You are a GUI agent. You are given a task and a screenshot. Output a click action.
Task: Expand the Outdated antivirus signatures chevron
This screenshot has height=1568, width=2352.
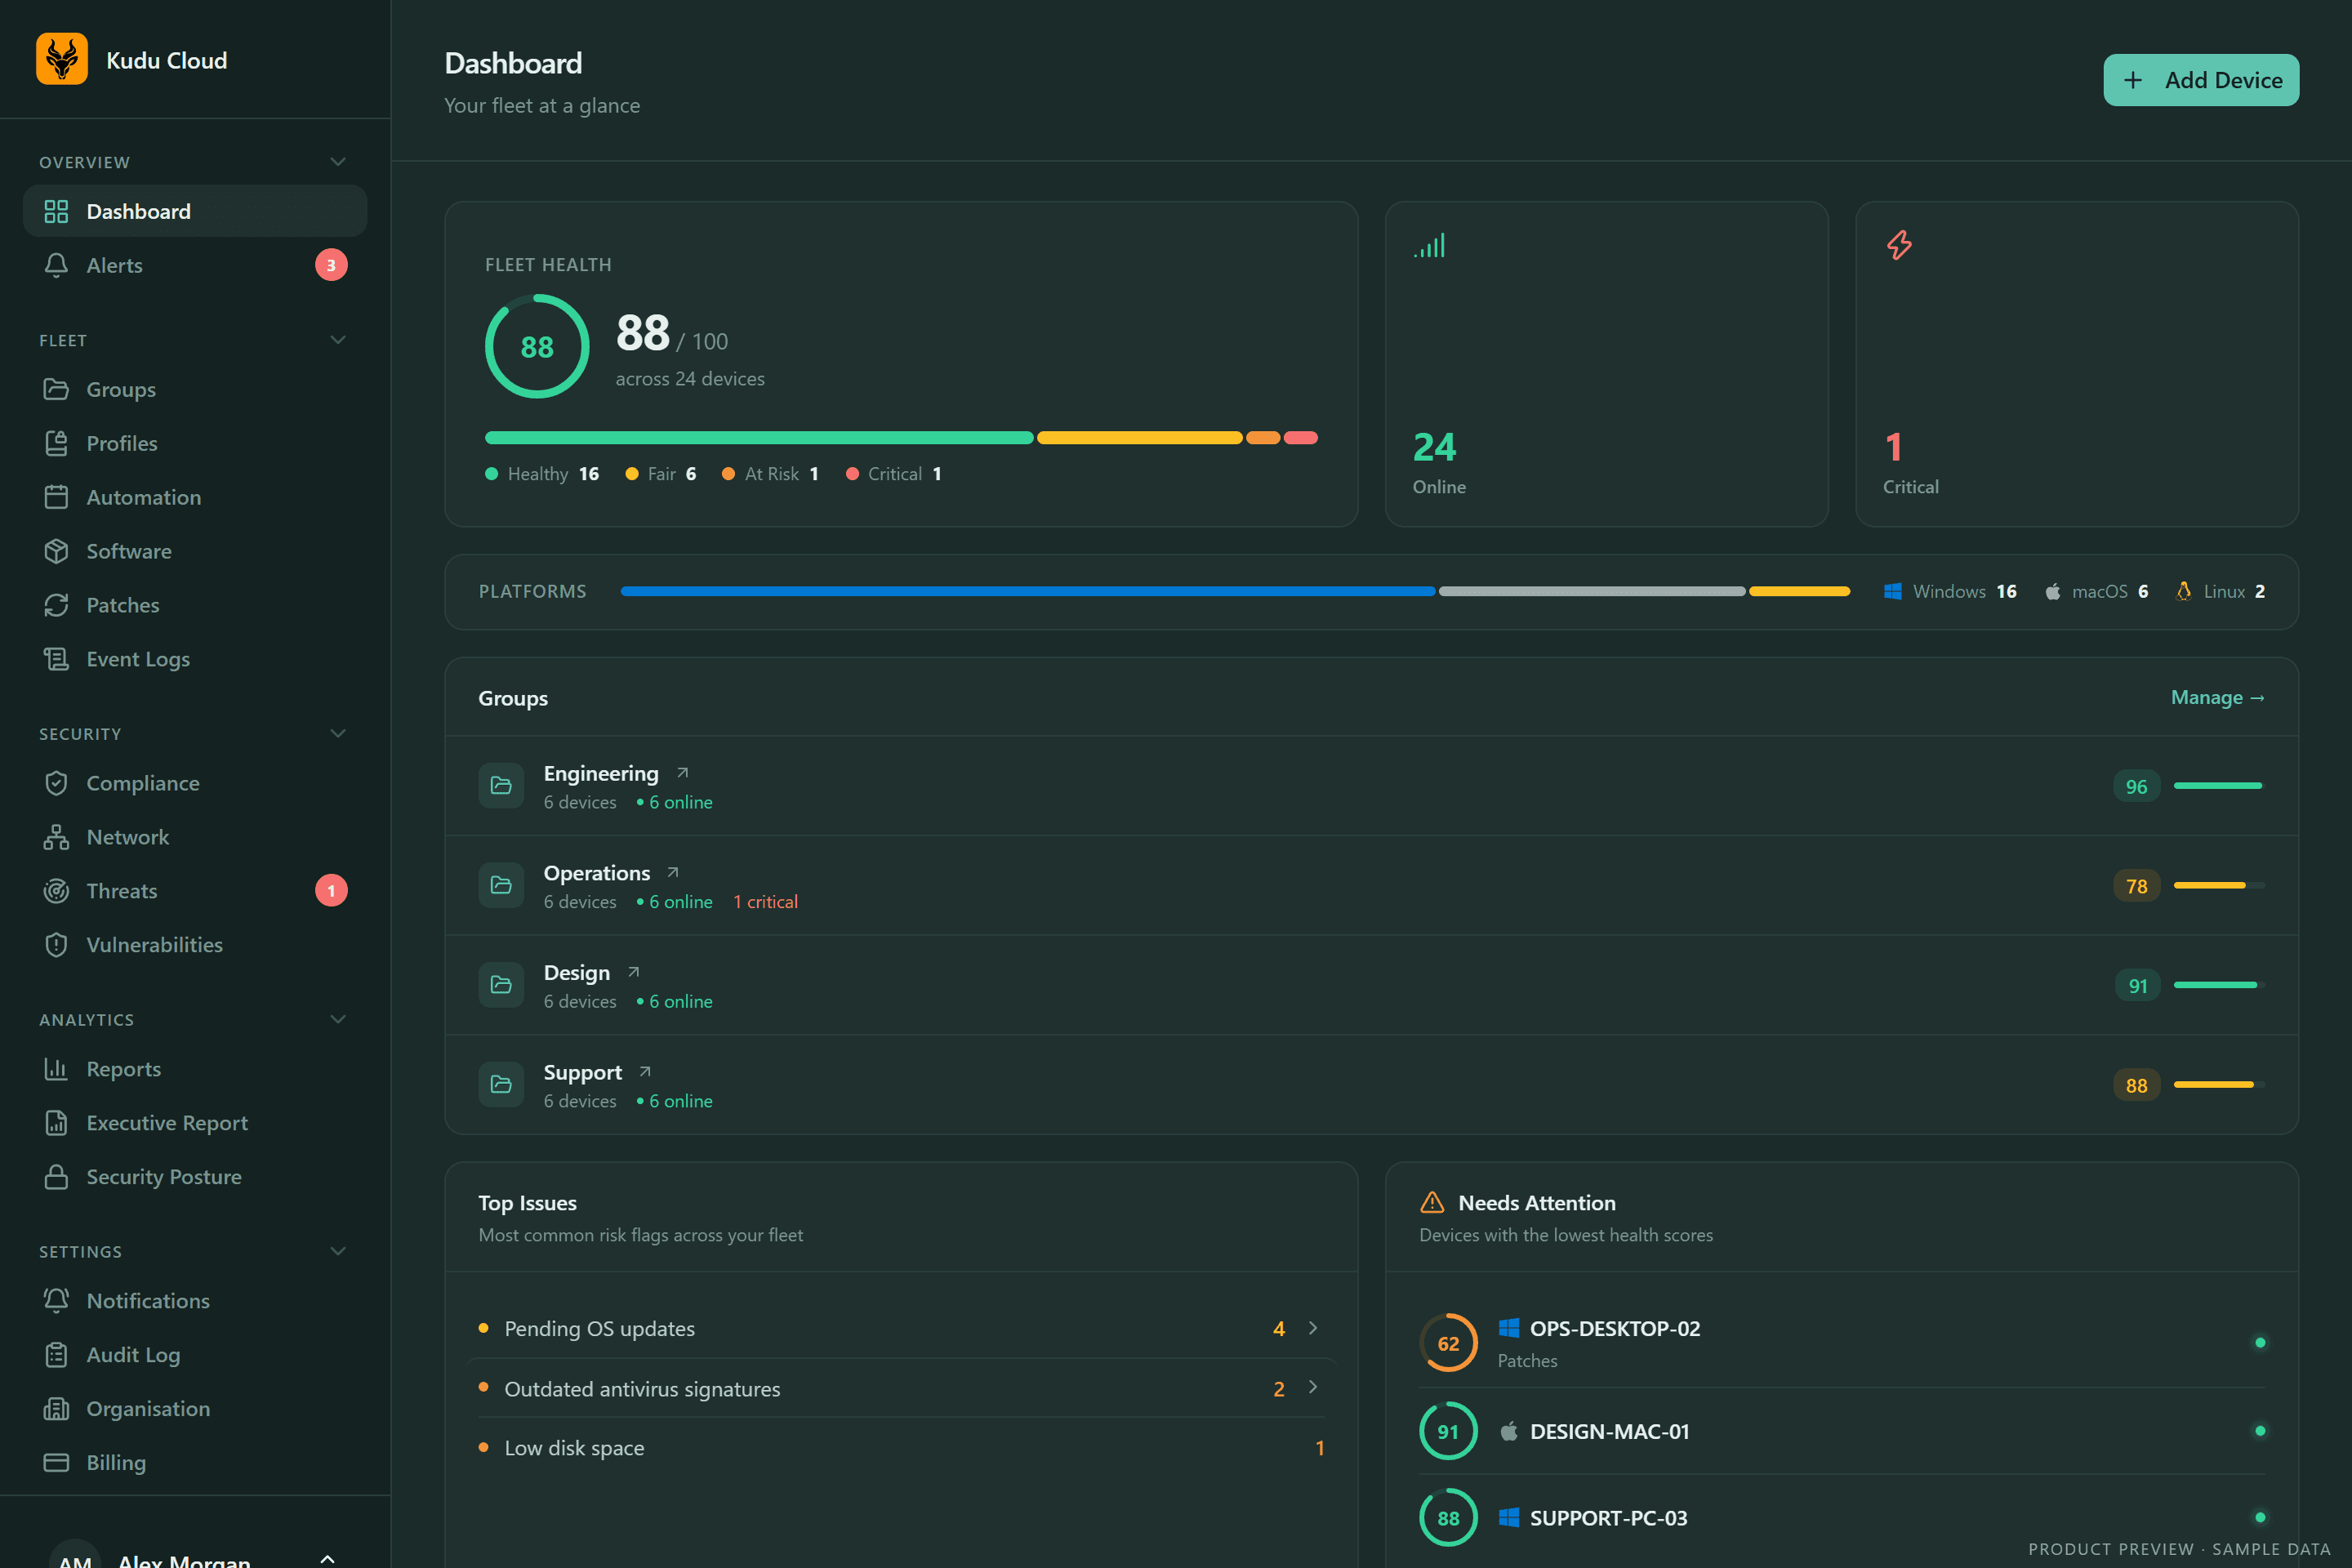pyautogui.click(x=1313, y=1388)
